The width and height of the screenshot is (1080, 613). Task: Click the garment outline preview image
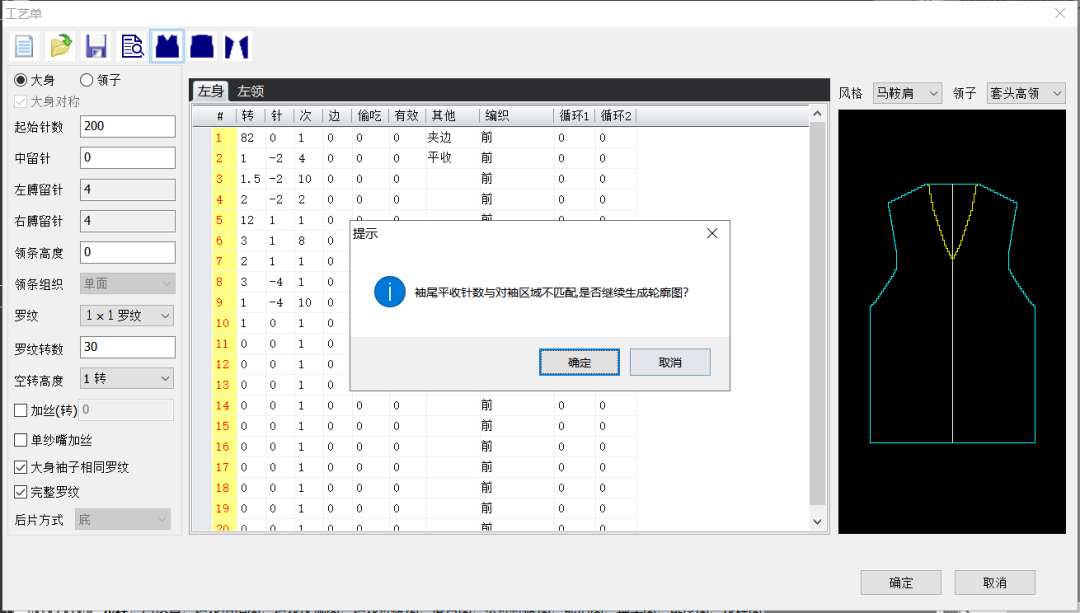pyautogui.click(x=952, y=321)
